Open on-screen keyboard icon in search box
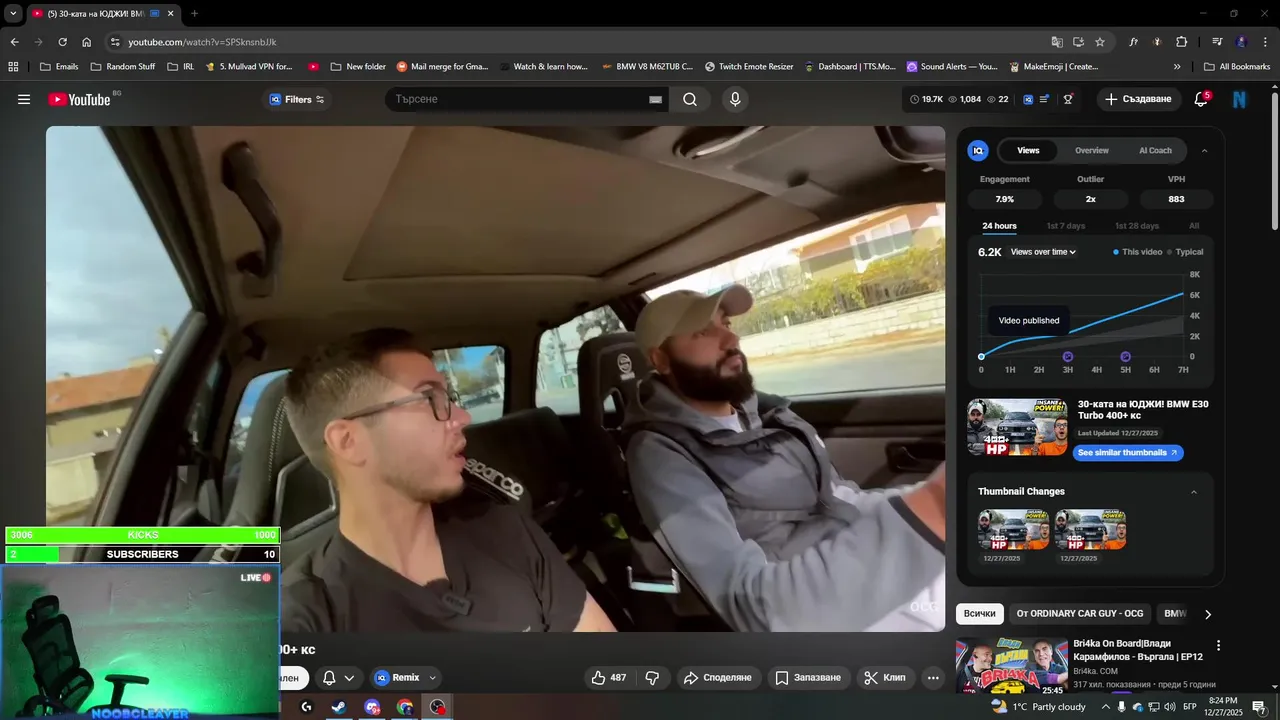 [x=655, y=99]
